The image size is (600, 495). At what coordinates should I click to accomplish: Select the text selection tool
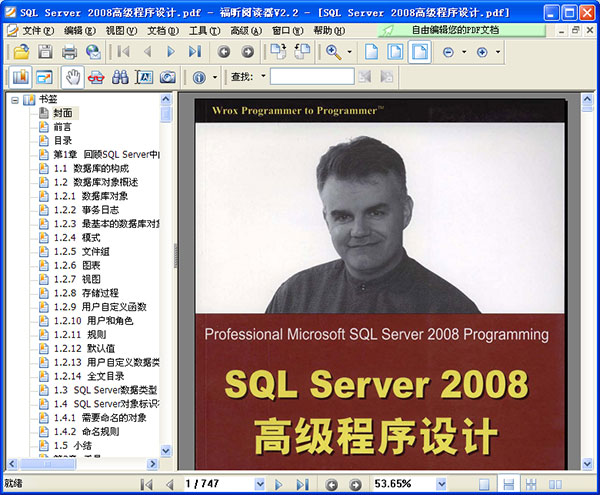144,77
